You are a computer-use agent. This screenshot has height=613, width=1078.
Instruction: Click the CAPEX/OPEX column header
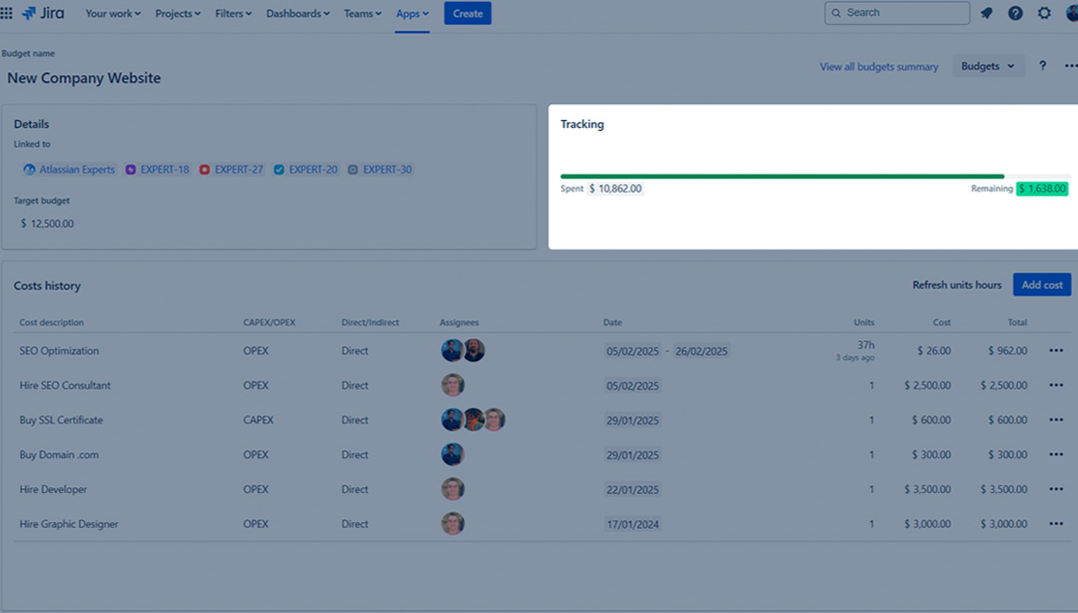(269, 322)
